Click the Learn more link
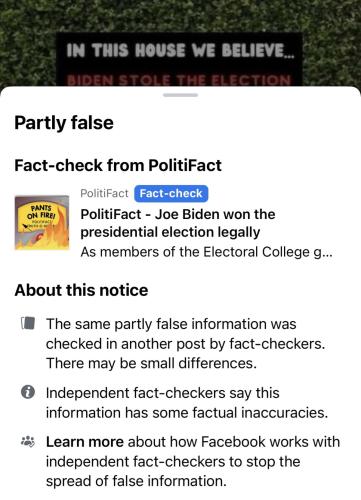Viewport: 361px width, 500px height. pos(85,442)
